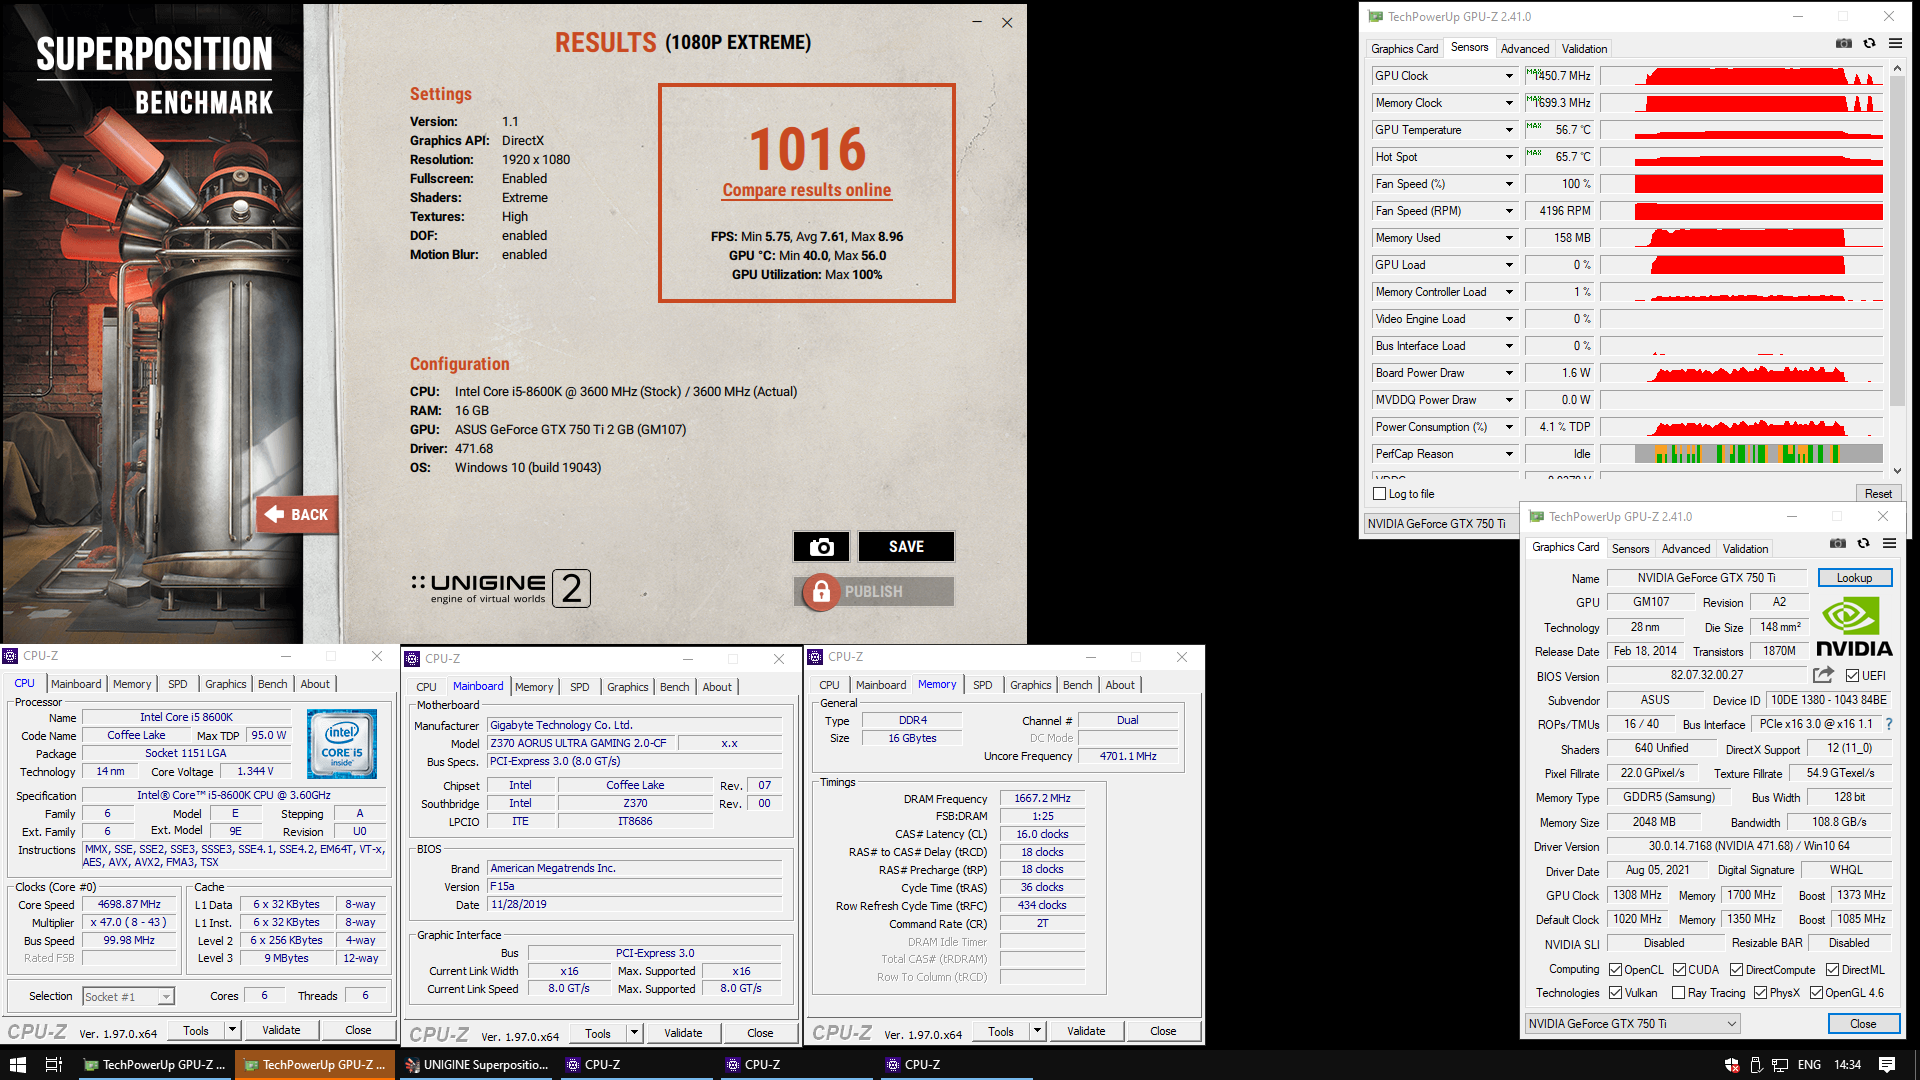Screen dimensions: 1920x1080
Task: Open Fan Speed (RPM) sensor dropdown
Action: [x=1509, y=211]
